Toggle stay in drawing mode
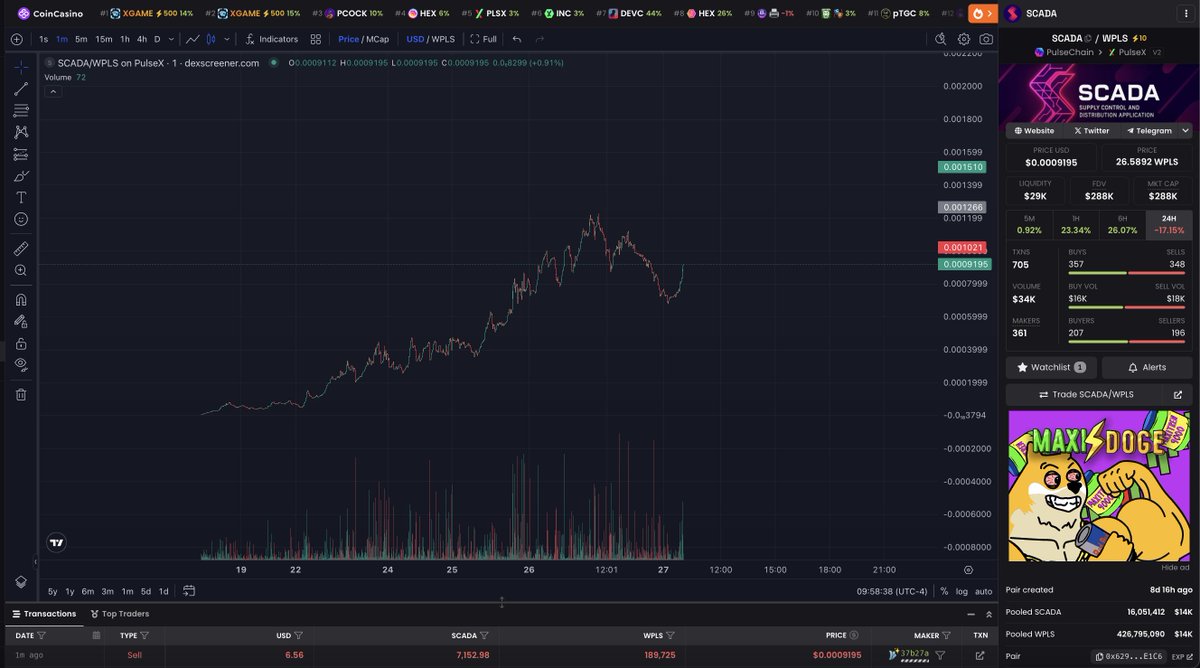Viewport: 1200px width, 668px height. [x=21, y=321]
